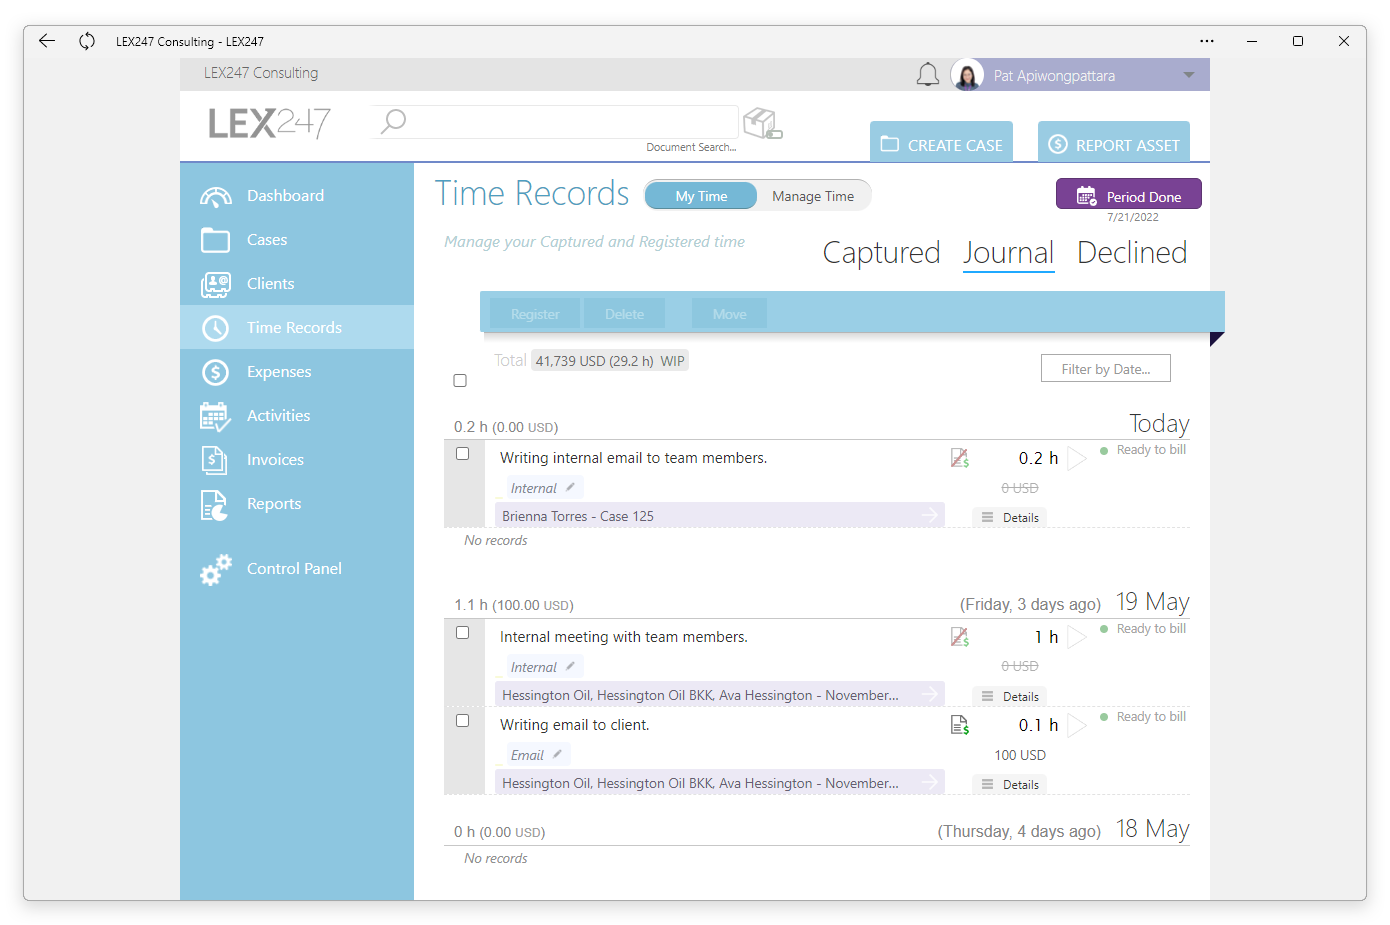This screenshot has width=1390, height=925.
Task: Click the dark corner expander below toolbar
Action: [1216, 338]
